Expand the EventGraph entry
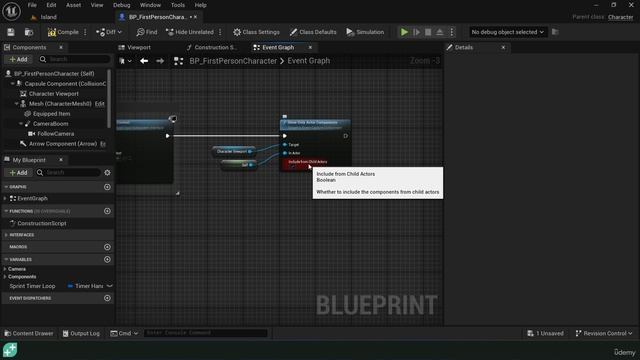This screenshot has height=360, width=640. 5,198
